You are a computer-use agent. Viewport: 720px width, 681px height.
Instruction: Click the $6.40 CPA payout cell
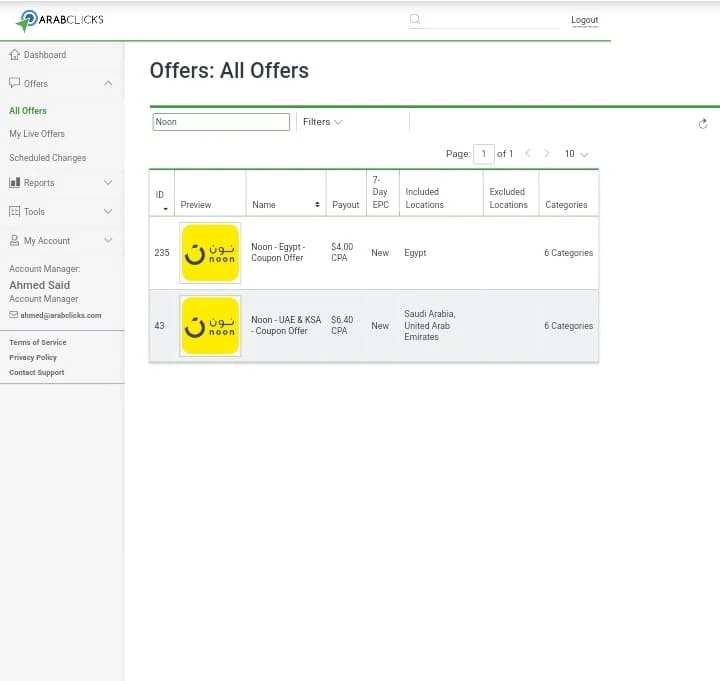[342, 325]
